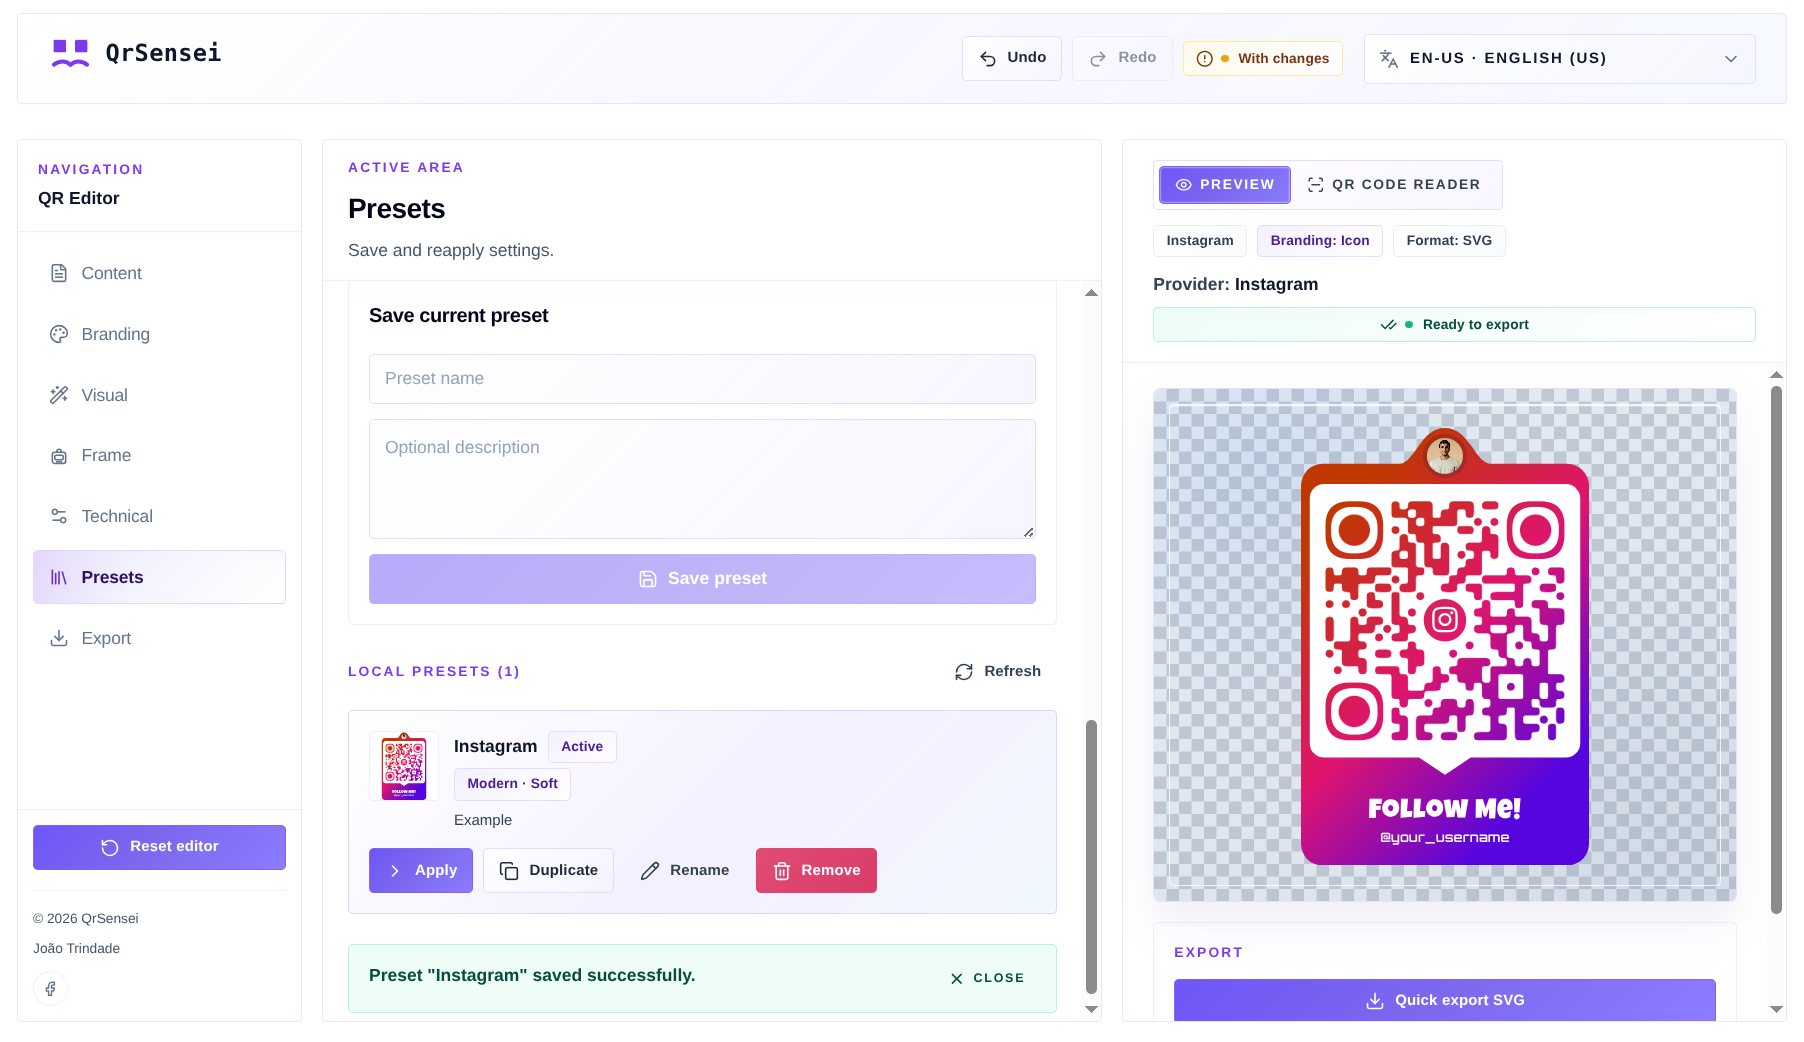Screen dimensions: 1804x1042
Task: Click the "Example" preset description text
Action: point(483,820)
